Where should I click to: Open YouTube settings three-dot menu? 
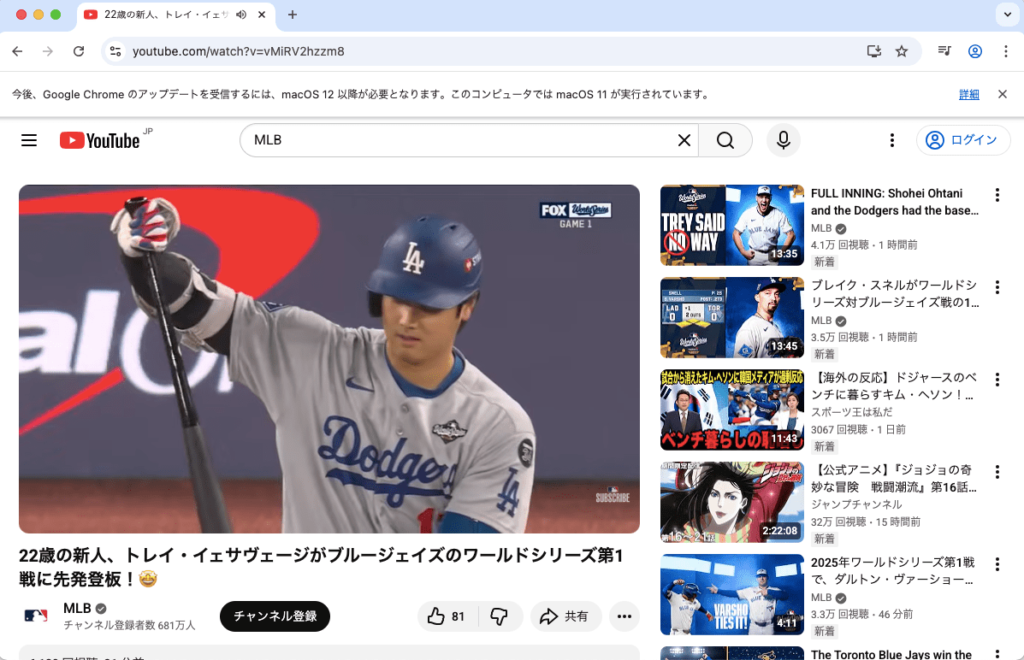pos(892,140)
